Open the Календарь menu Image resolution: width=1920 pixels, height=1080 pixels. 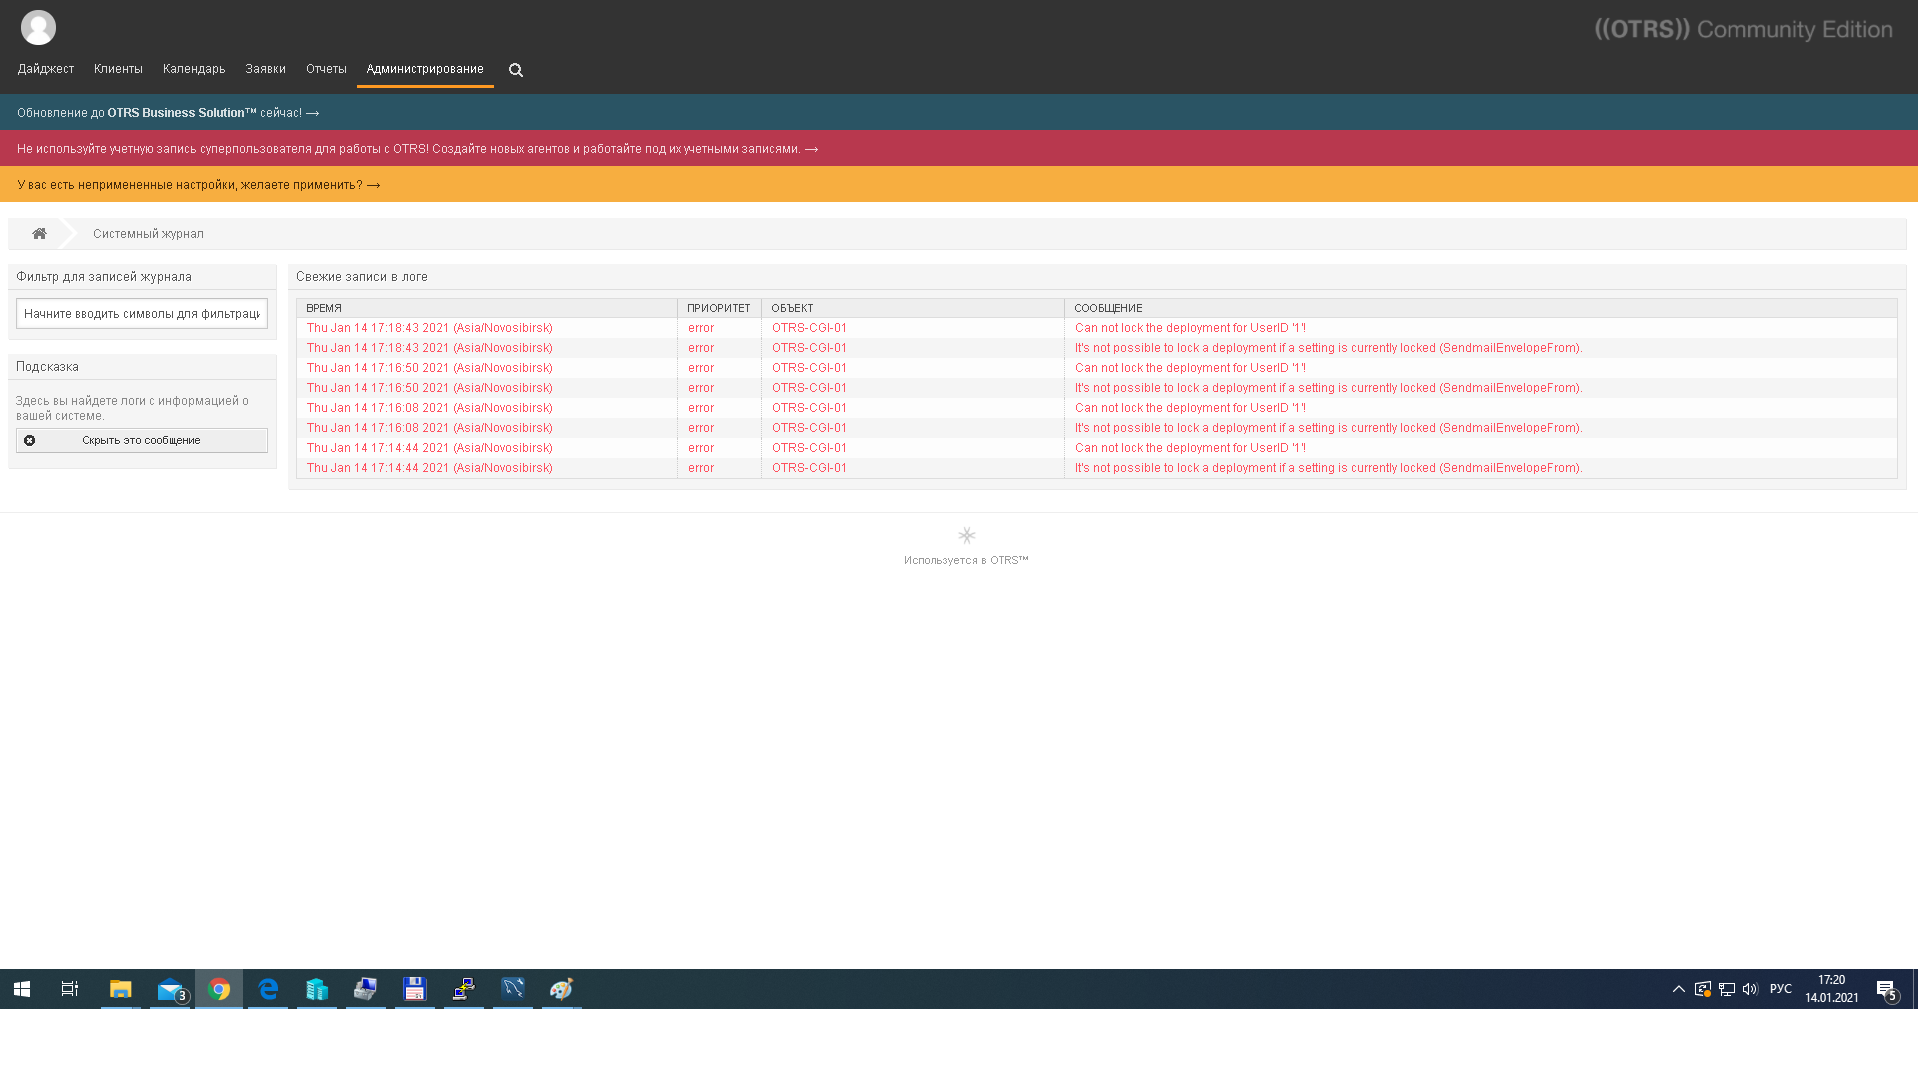pos(194,69)
